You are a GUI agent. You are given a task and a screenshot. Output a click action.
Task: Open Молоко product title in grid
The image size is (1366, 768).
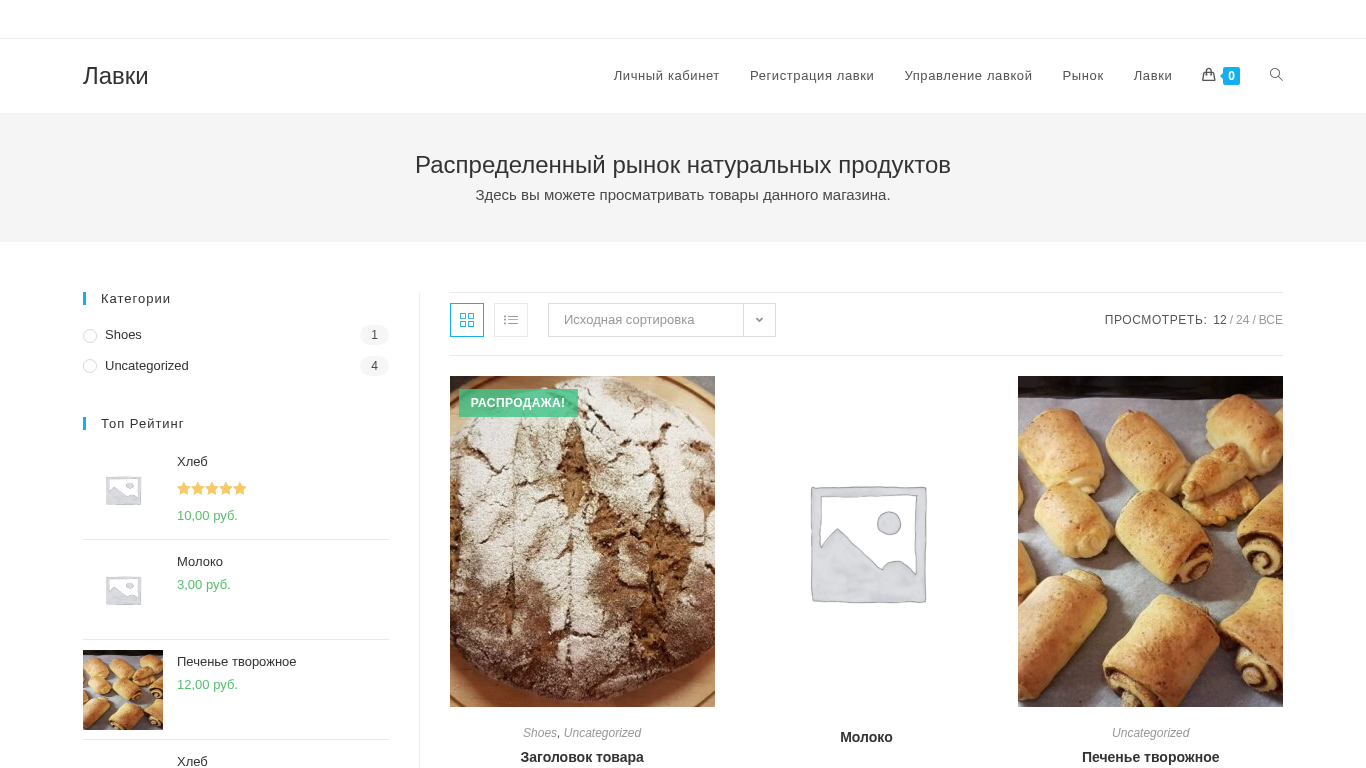pos(866,737)
